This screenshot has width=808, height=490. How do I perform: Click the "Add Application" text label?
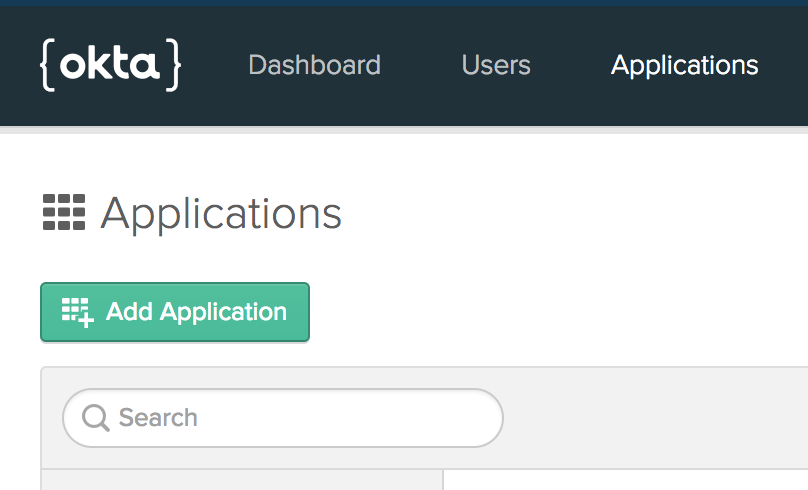pyautogui.click(x=196, y=312)
